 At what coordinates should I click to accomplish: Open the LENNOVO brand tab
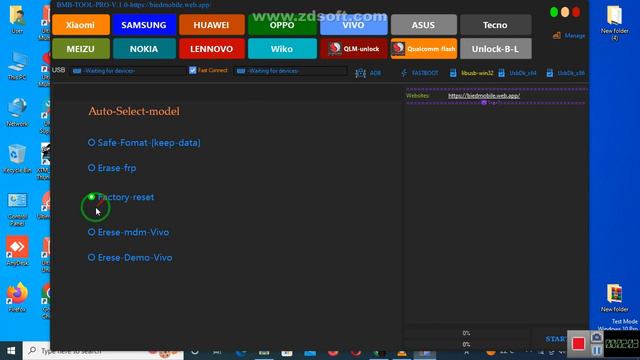[211, 49]
